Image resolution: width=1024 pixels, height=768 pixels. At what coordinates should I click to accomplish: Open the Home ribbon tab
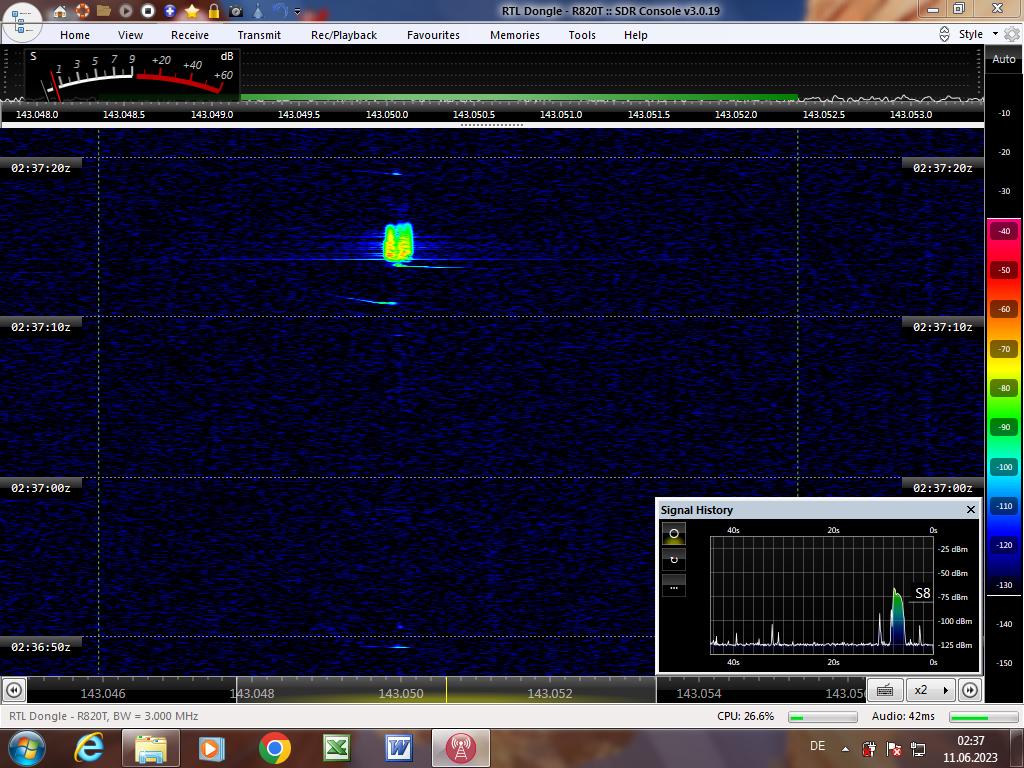[75, 35]
